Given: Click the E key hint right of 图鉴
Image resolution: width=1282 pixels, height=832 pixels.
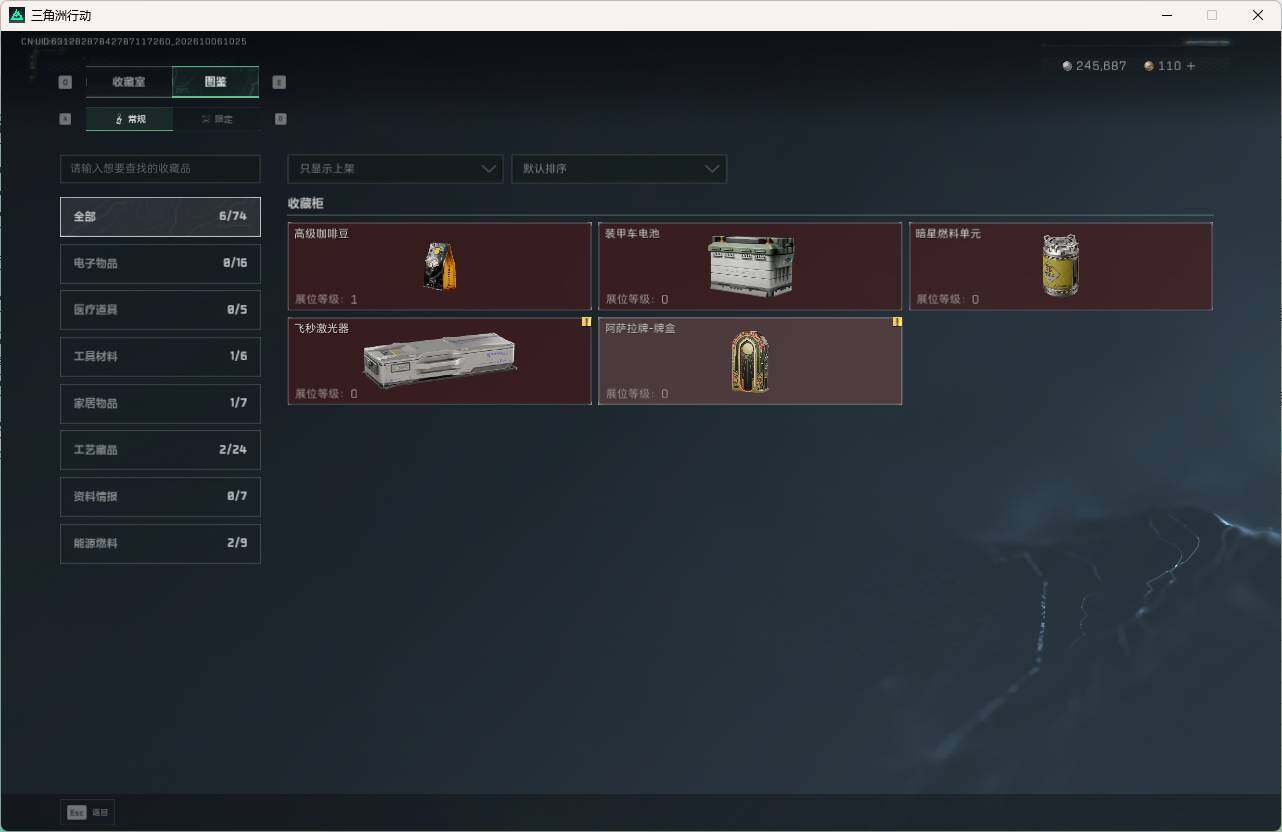Looking at the screenshot, I should (279, 82).
